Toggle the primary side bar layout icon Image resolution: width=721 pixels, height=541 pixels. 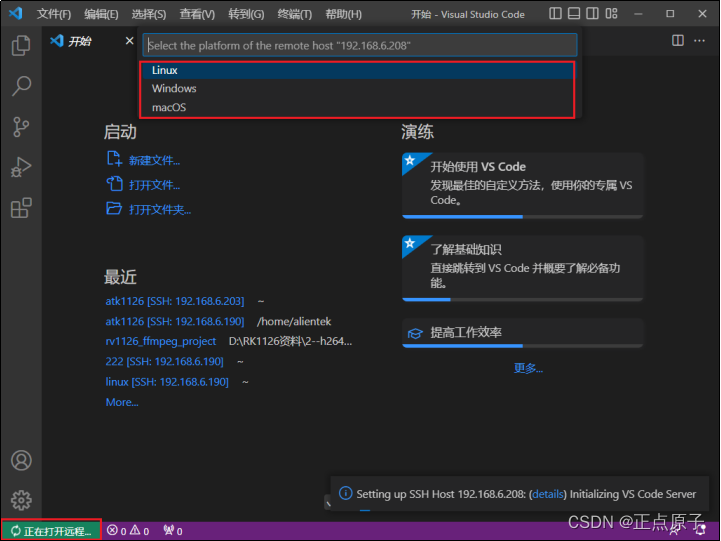tap(555, 13)
